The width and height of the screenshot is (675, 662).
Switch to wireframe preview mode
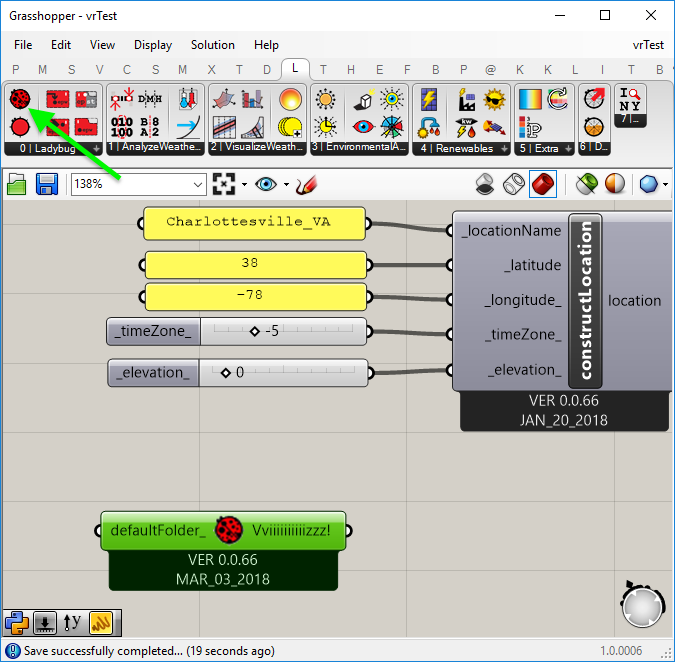coord(514,184)
